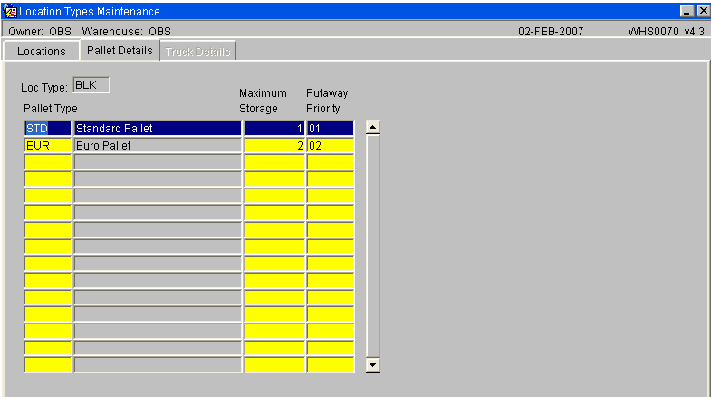Close the Location Types Maintenance window
This screenshot has width=712, height=398.
tap(703, 11)
